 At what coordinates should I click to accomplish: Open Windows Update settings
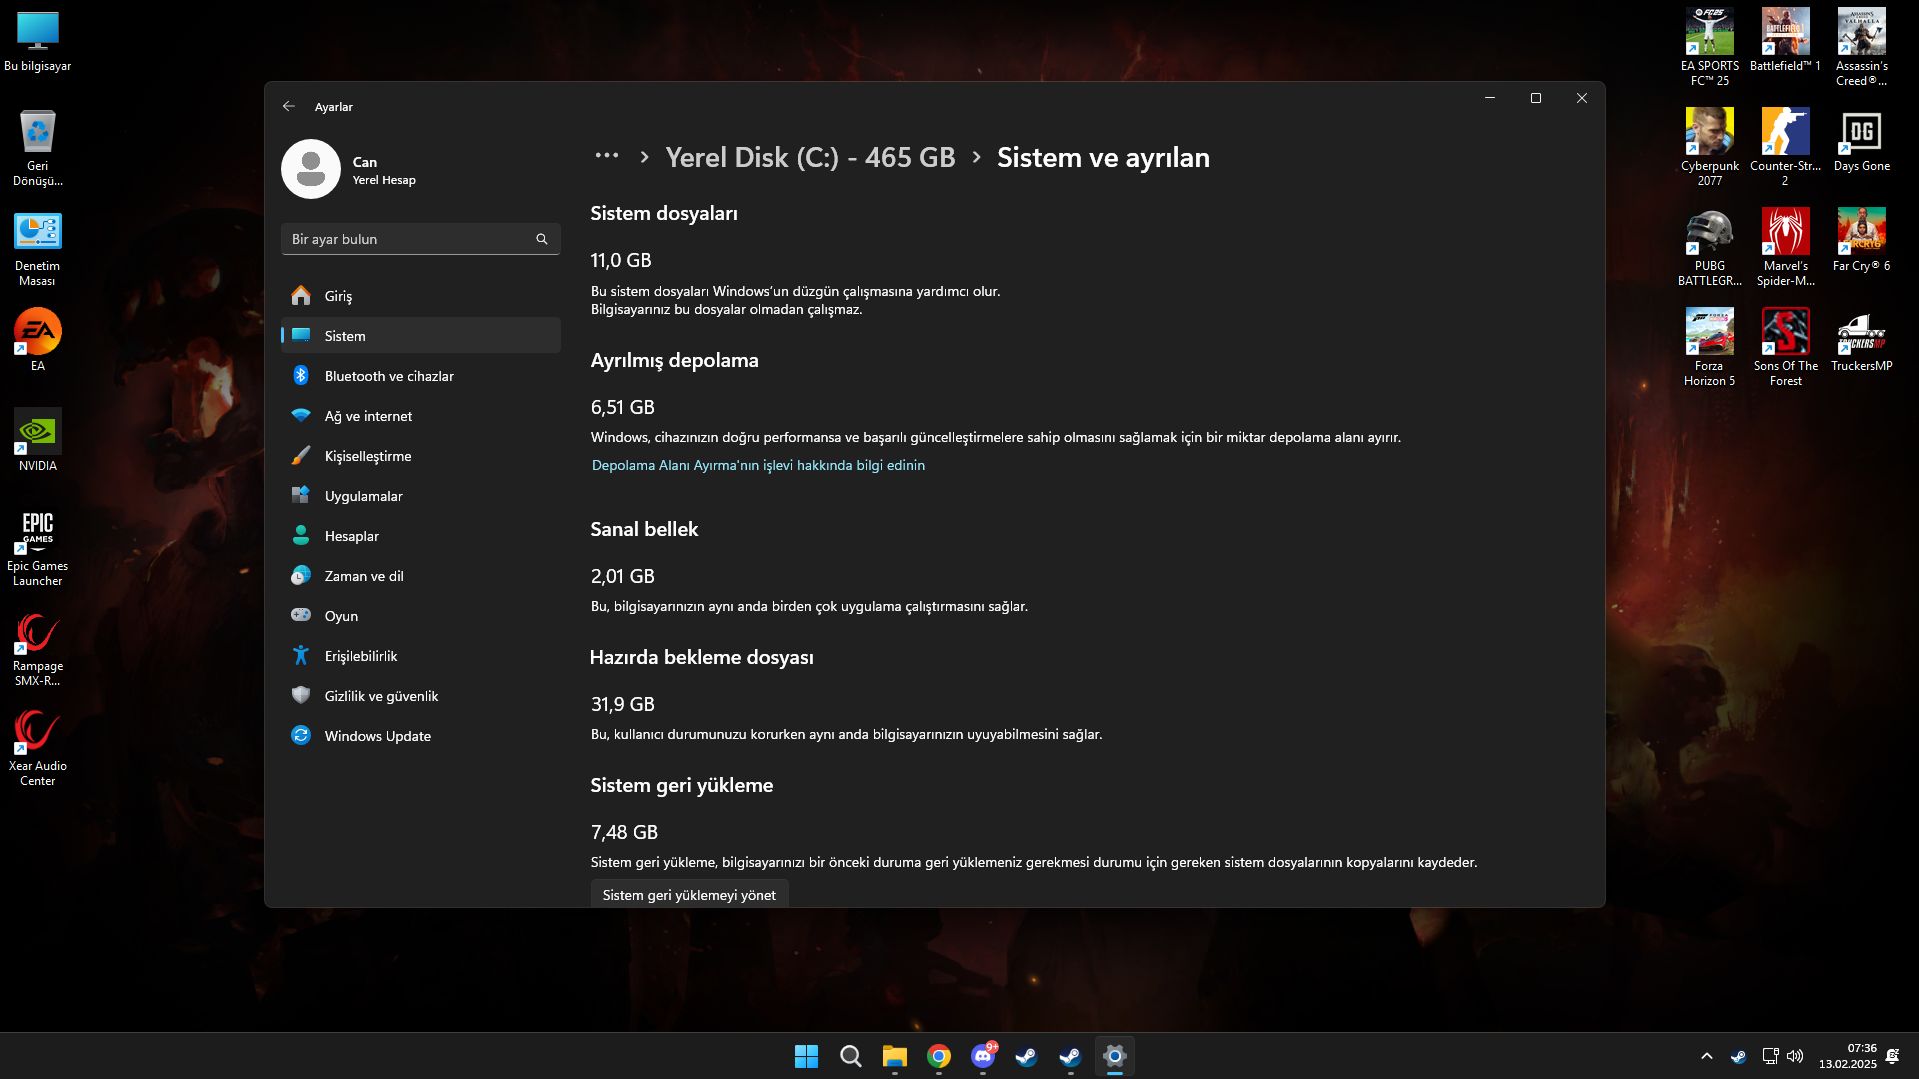(420, 736)
